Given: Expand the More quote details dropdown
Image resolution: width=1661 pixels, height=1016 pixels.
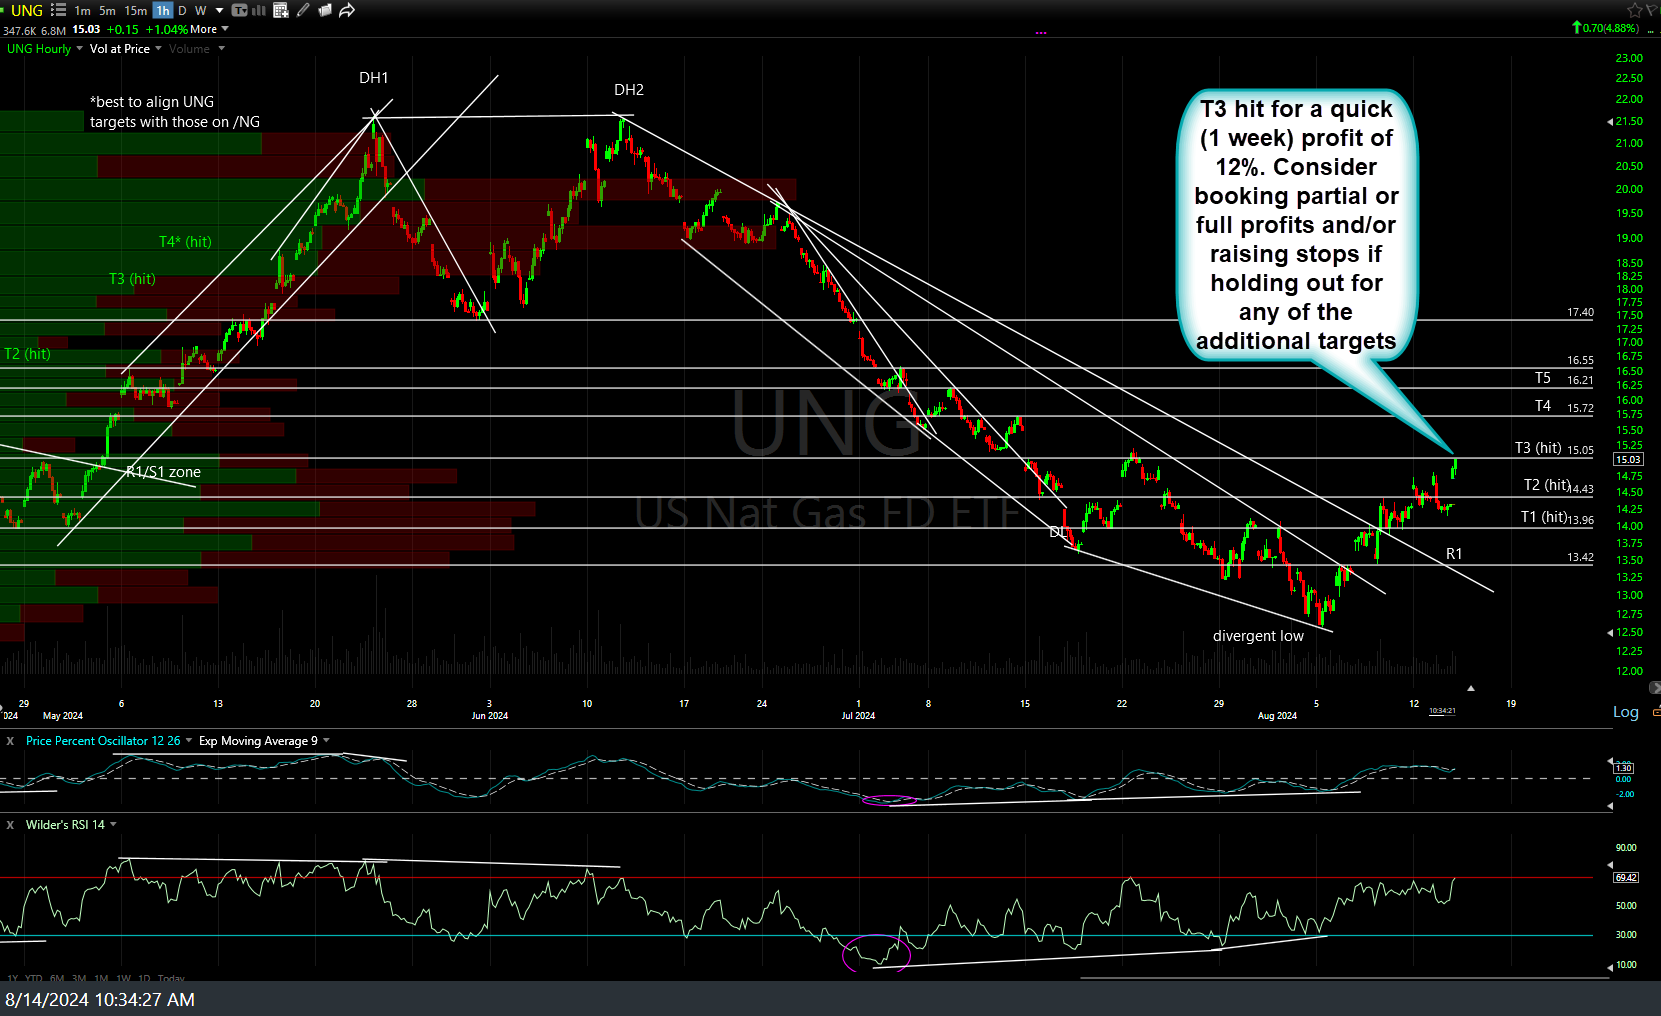Looking at the screenshot, I should (x=209, y=29).
